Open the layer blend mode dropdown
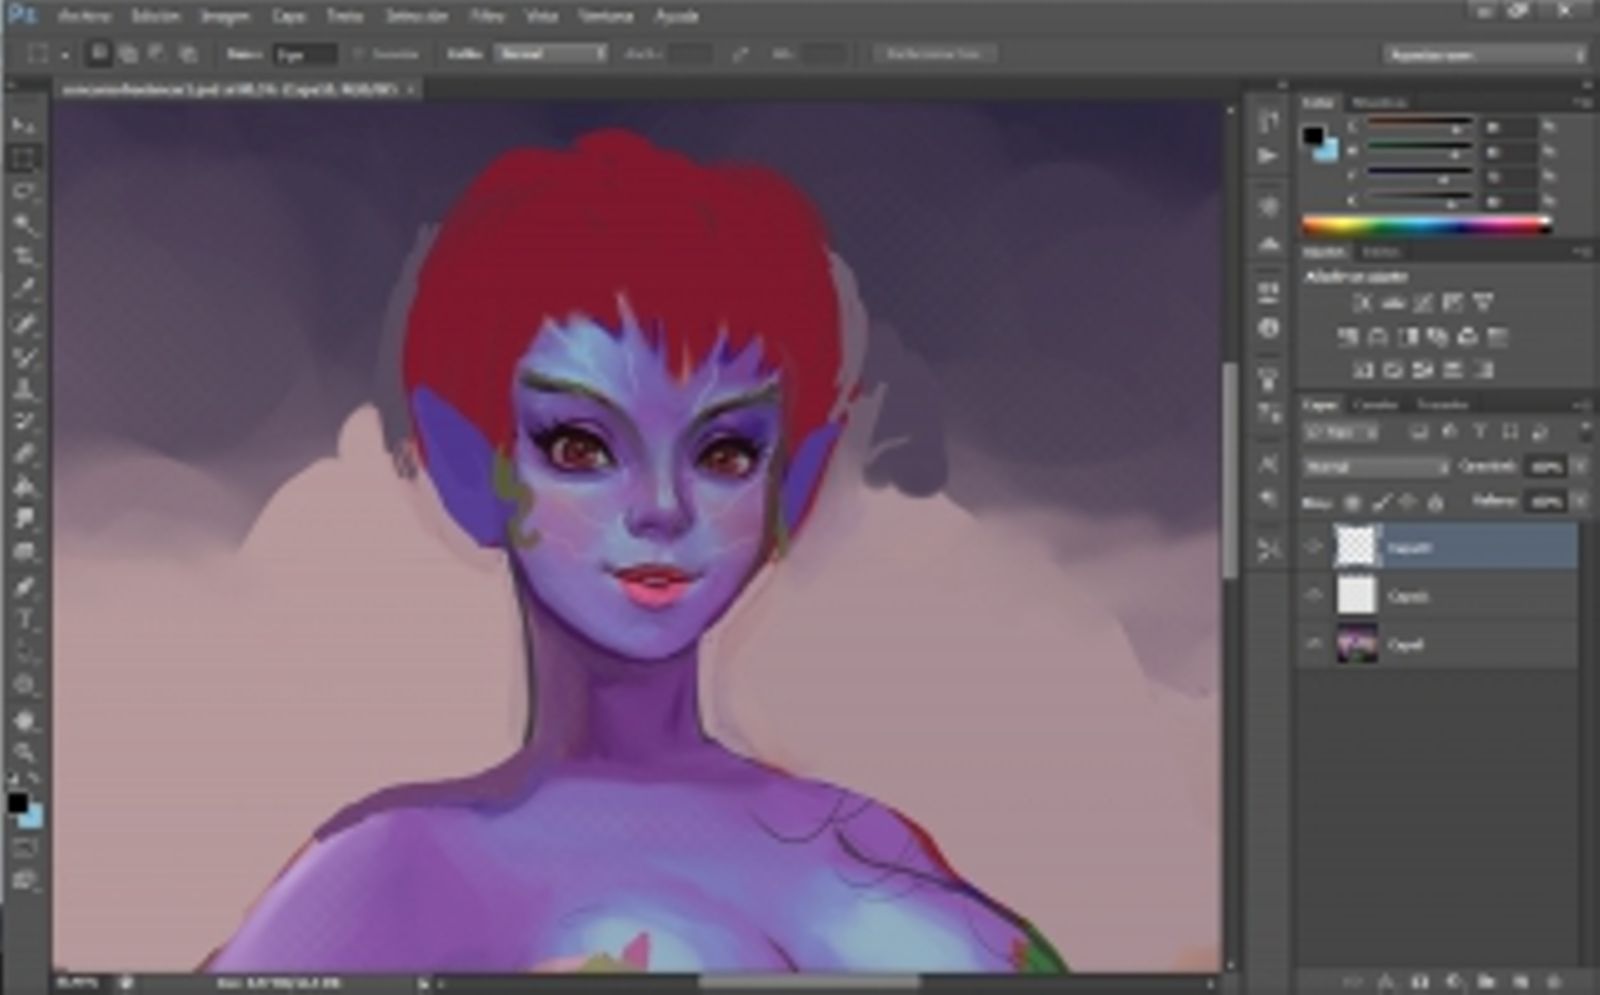 [x=1376, y=467]
